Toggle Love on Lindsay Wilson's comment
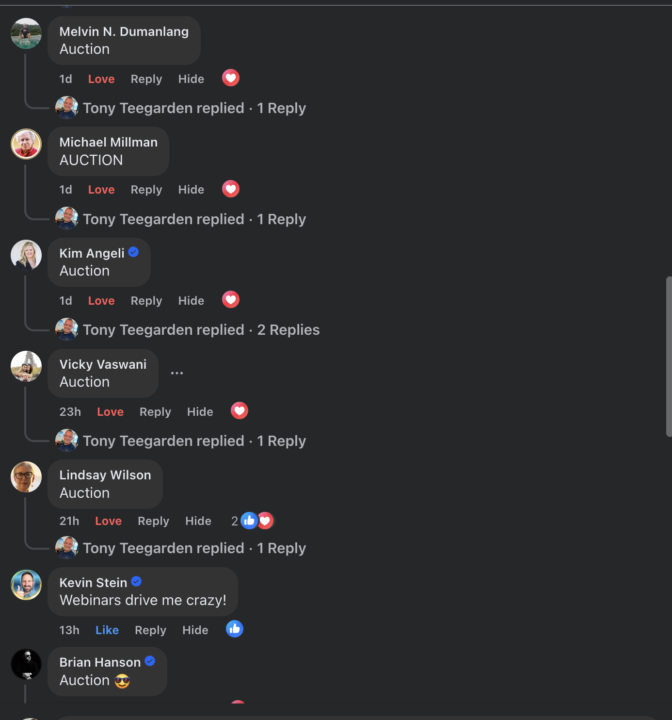 [x=108, y=521]
